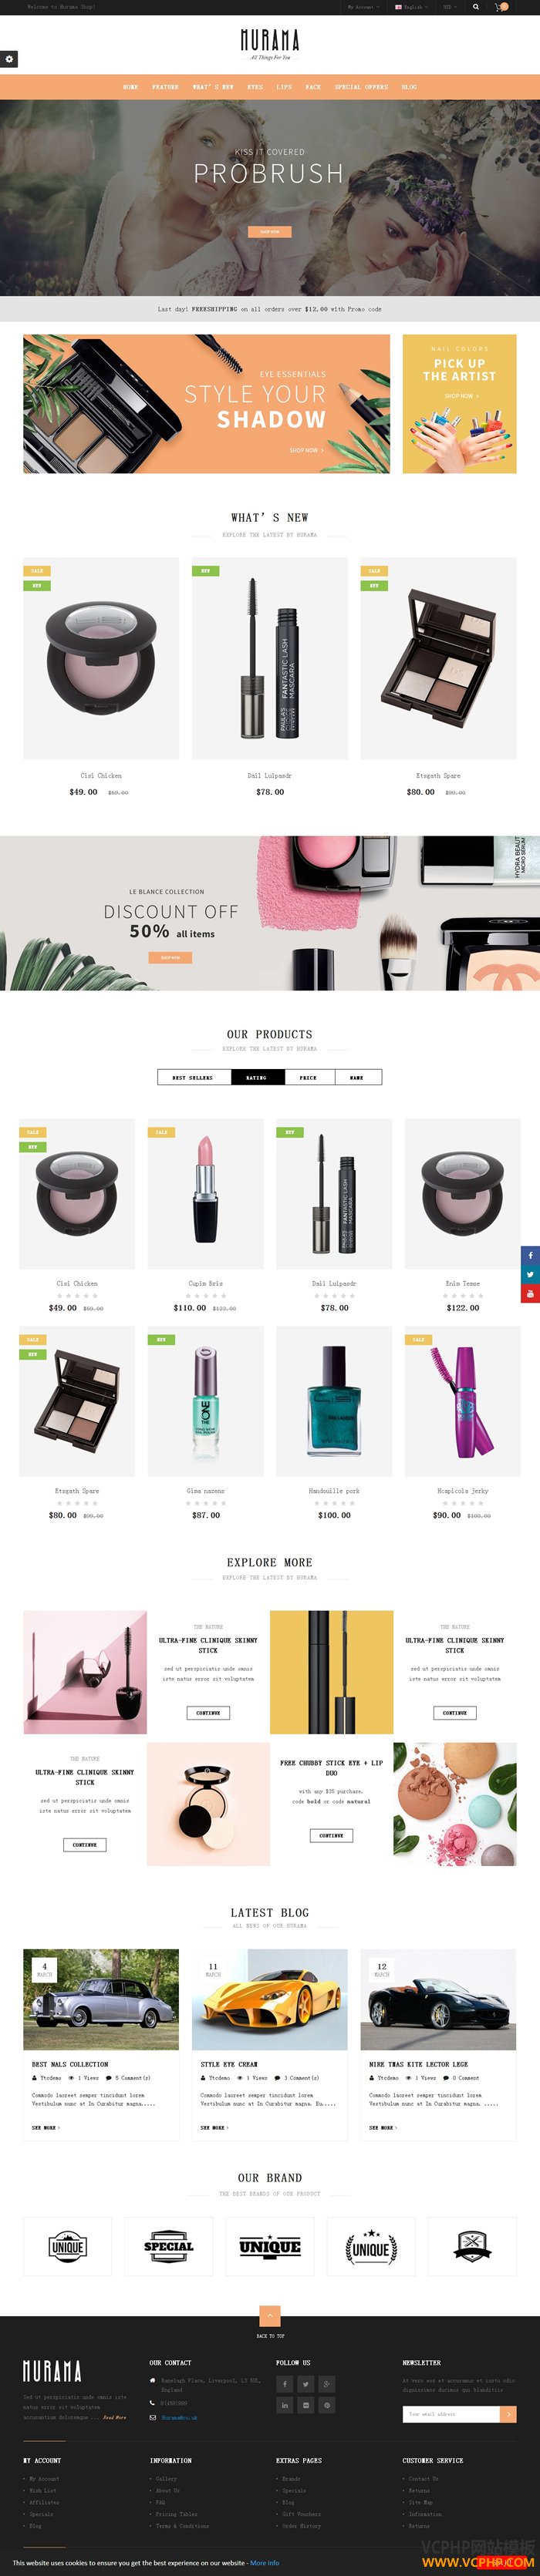This screenshot has width=540, height=2576.
Task: Submit the newsletter arrow button
Action: click(508, 2413)
